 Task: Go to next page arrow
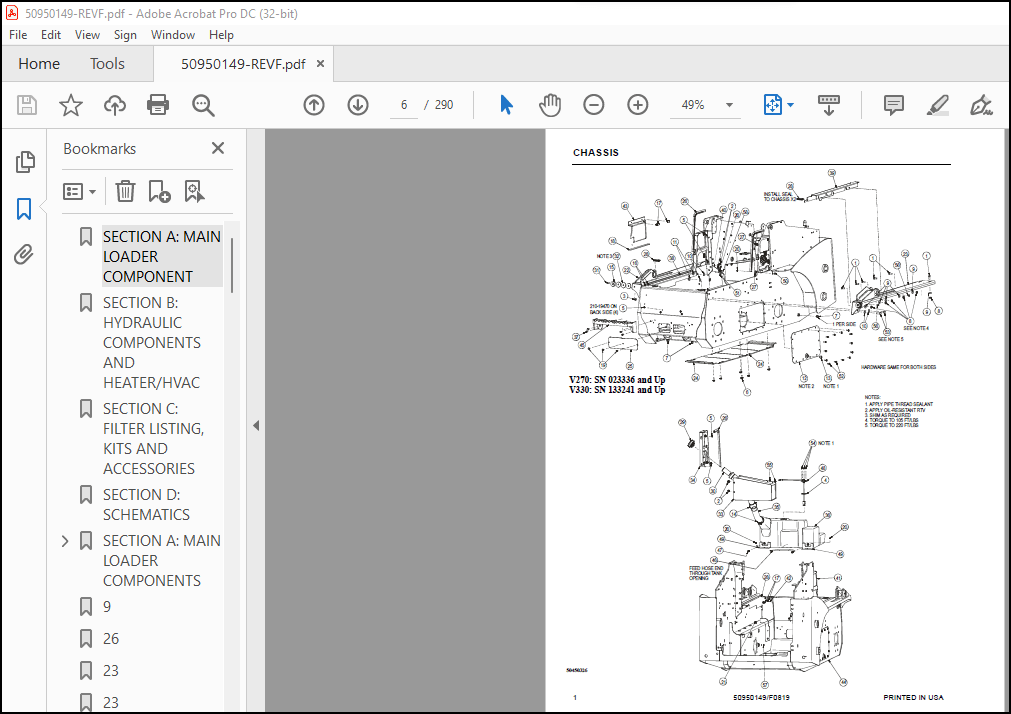point(358,105)
